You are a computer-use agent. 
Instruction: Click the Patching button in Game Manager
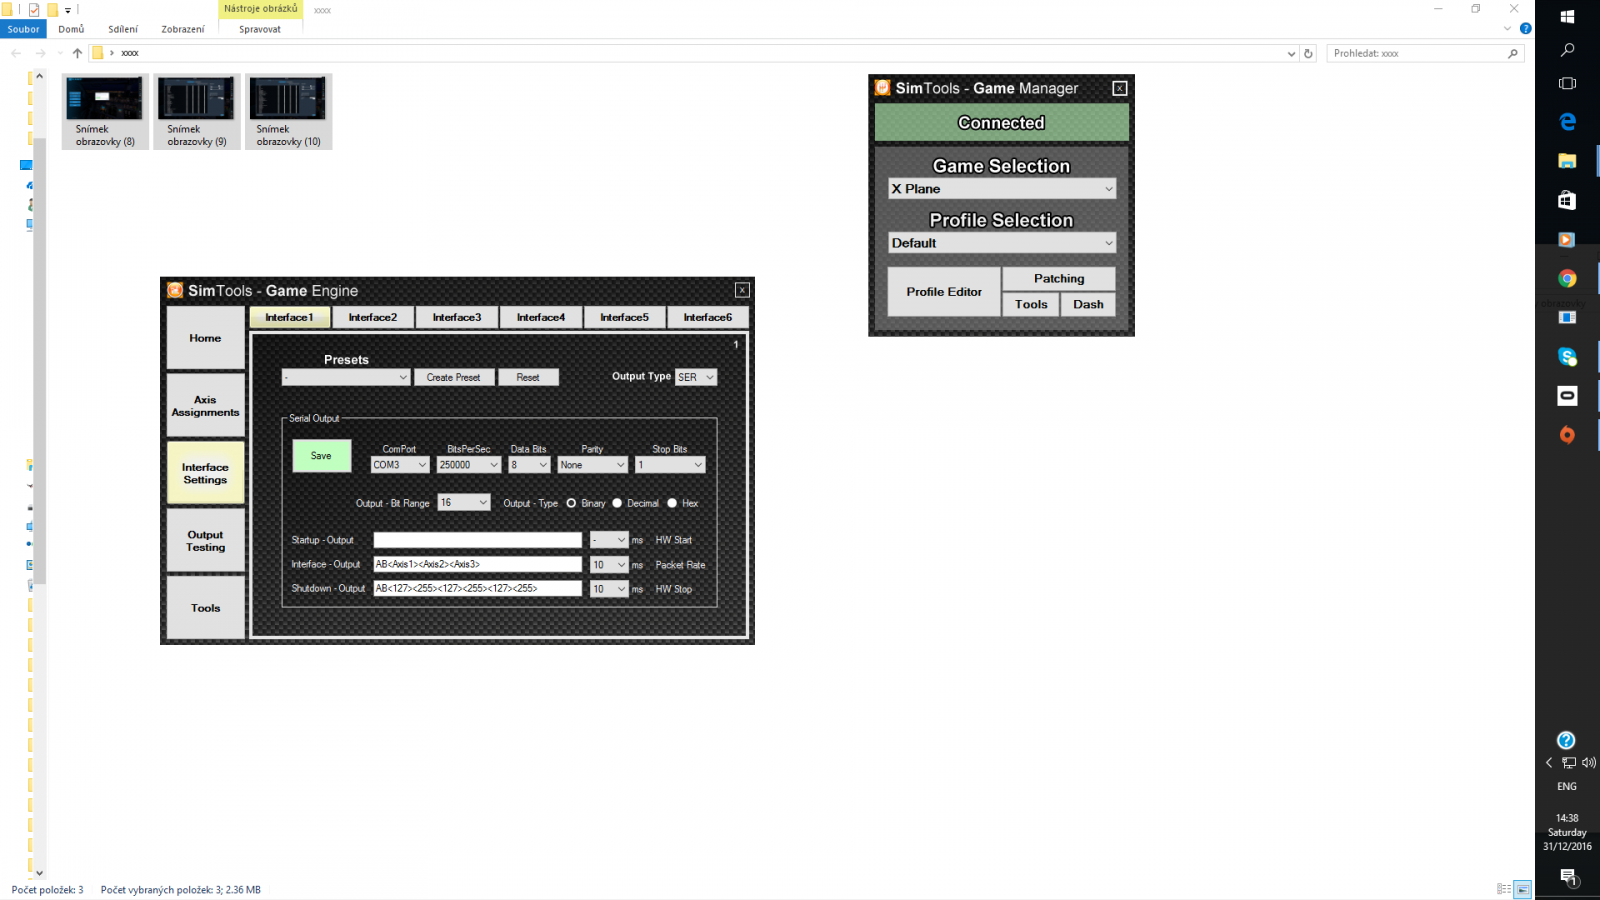point(1059,279)
